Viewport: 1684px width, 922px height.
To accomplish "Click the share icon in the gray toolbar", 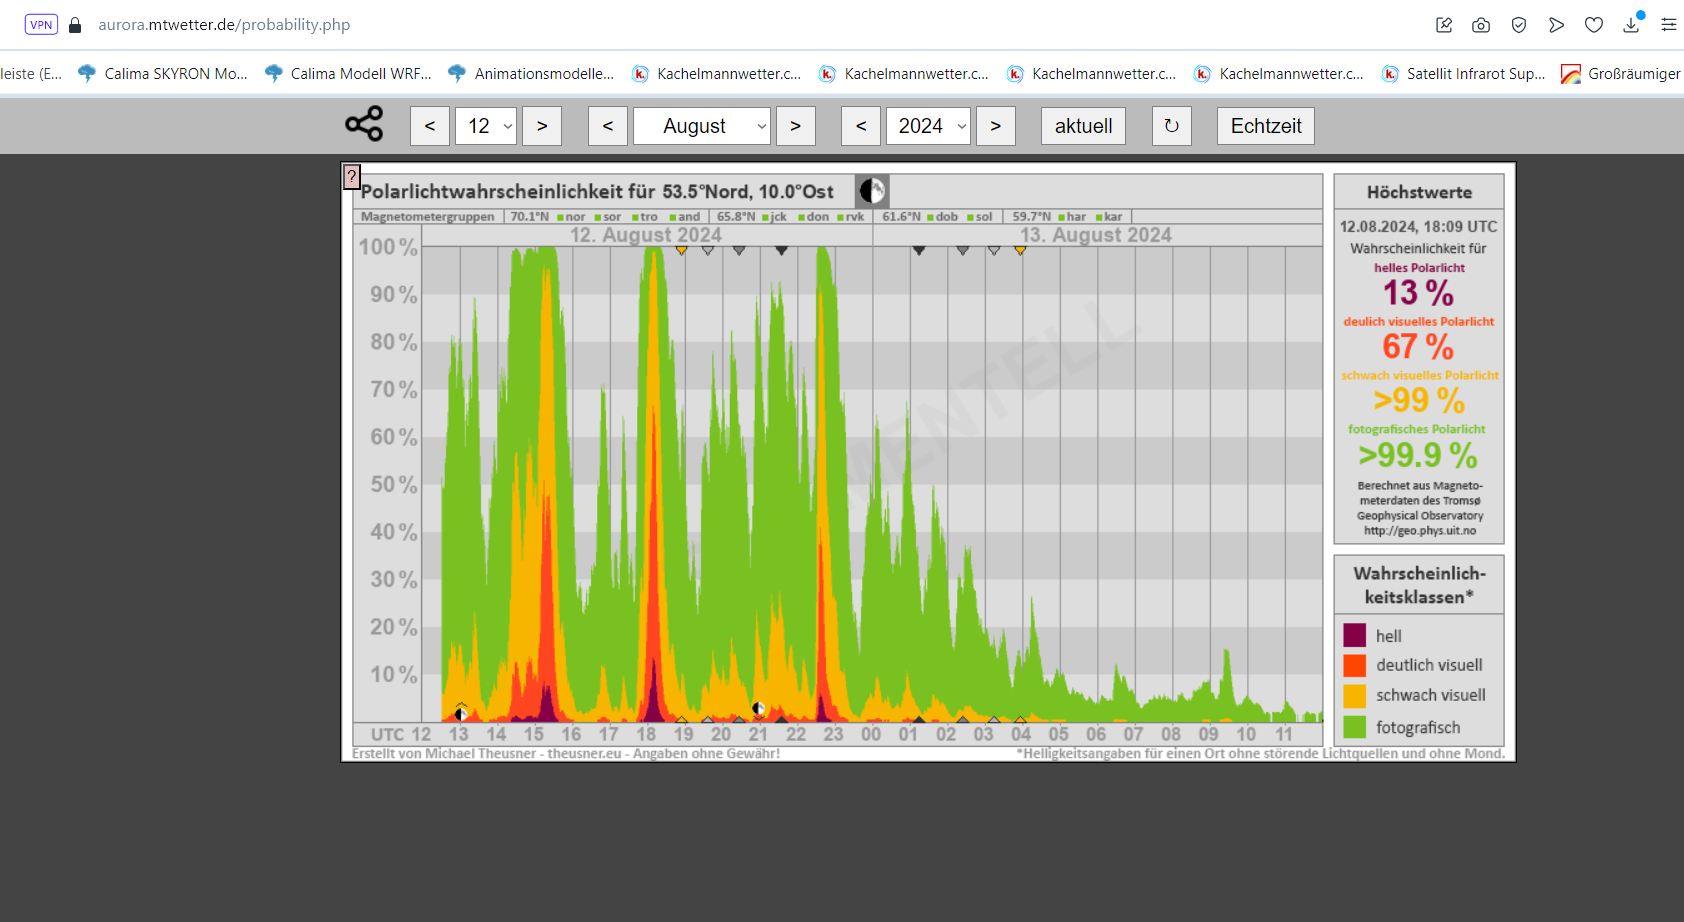I will [364, 124].
